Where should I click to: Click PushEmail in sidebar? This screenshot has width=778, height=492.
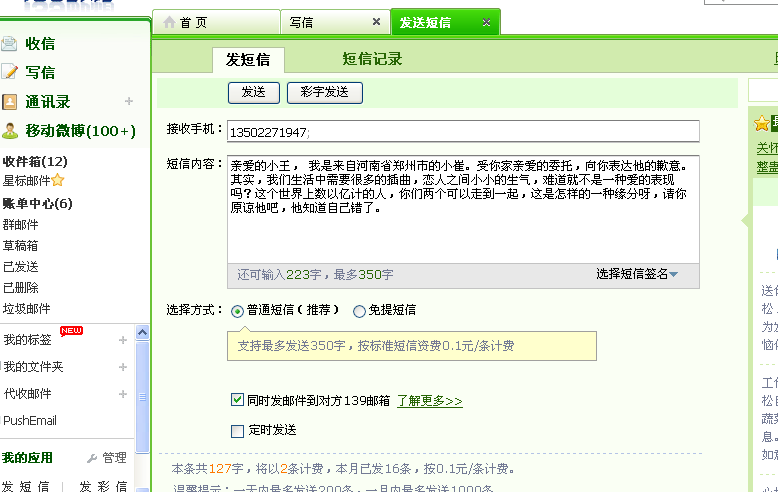click(30, 421)
